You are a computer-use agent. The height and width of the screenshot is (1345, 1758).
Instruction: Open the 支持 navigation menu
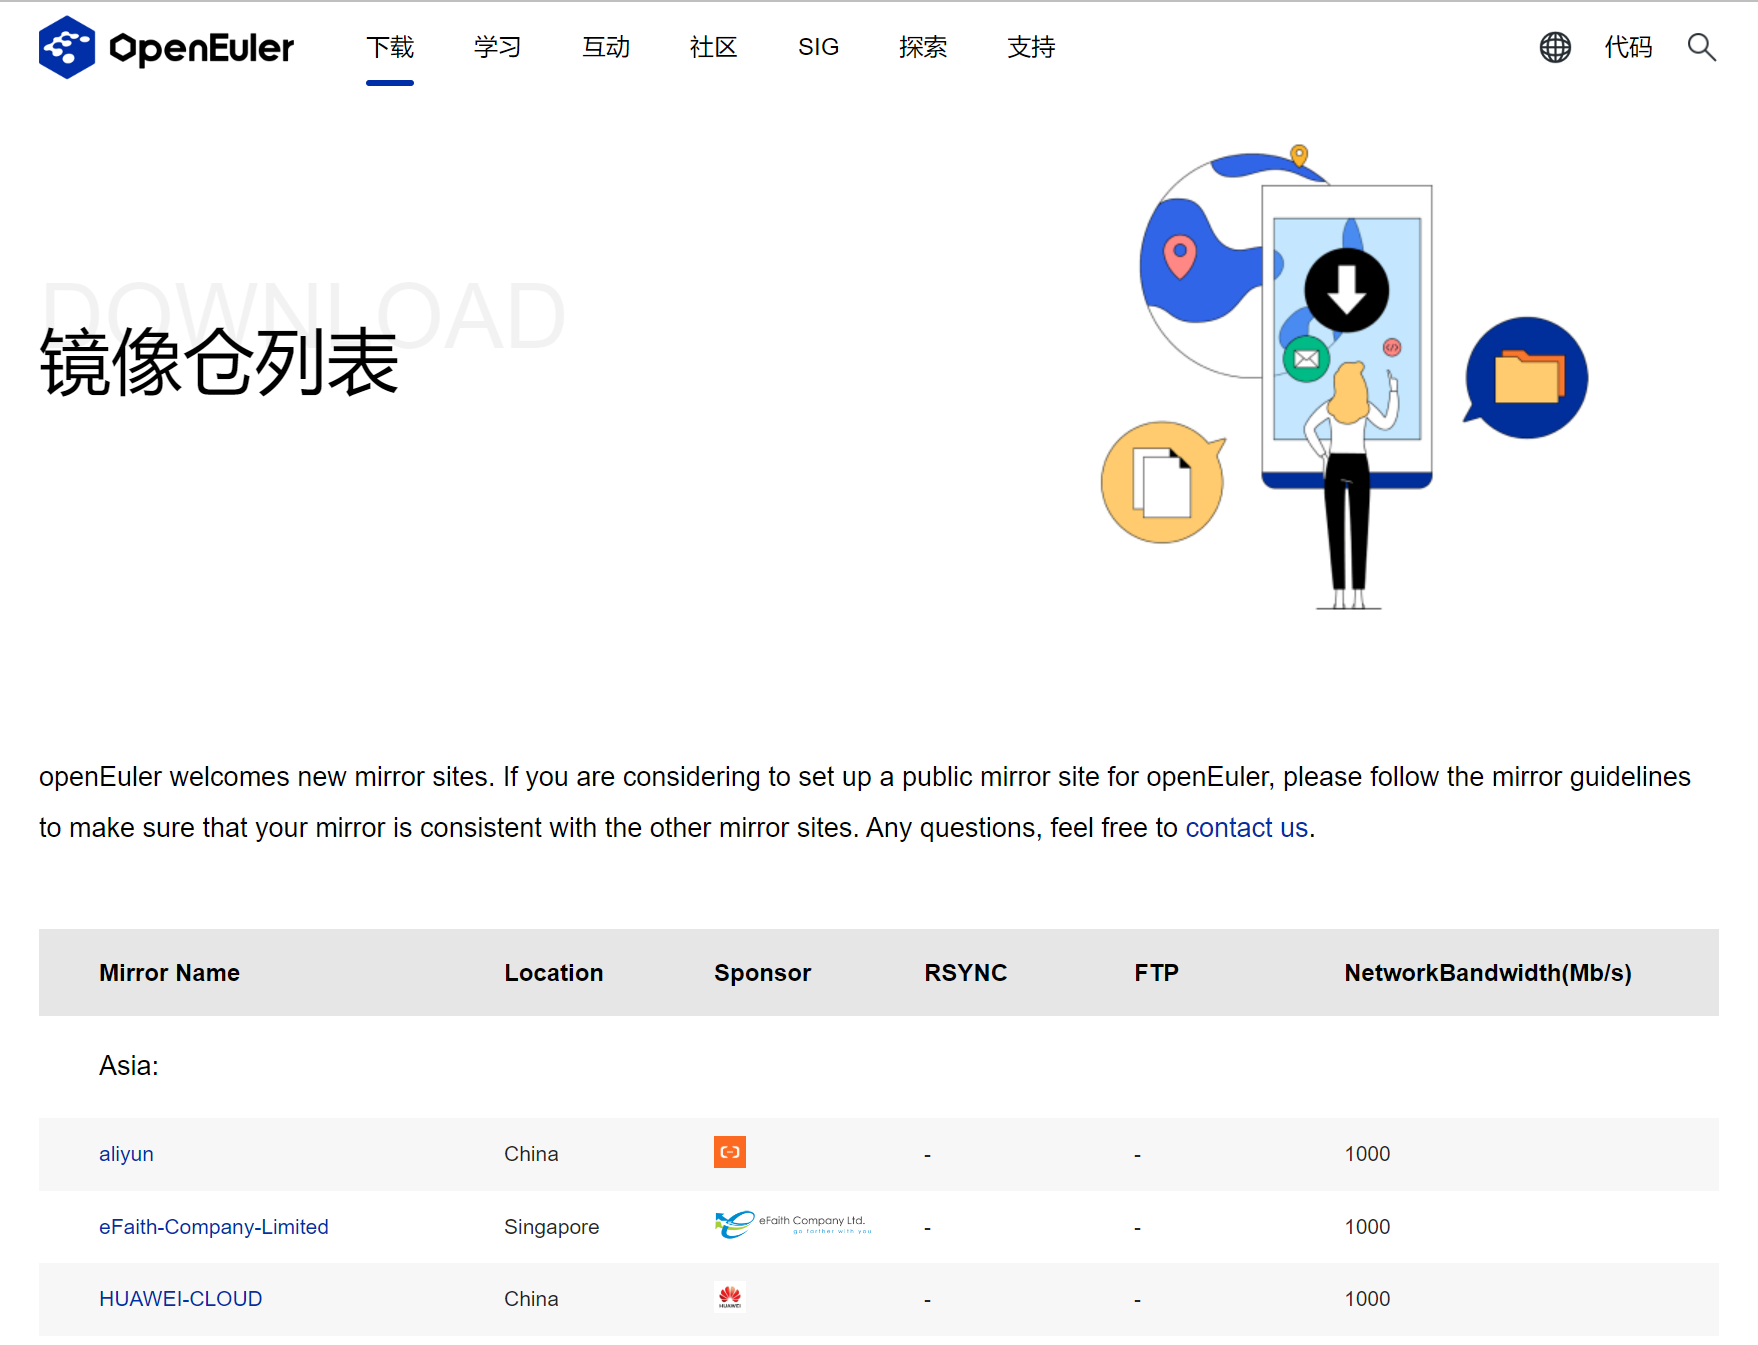pyautogui.click(x=1031, y=47)
